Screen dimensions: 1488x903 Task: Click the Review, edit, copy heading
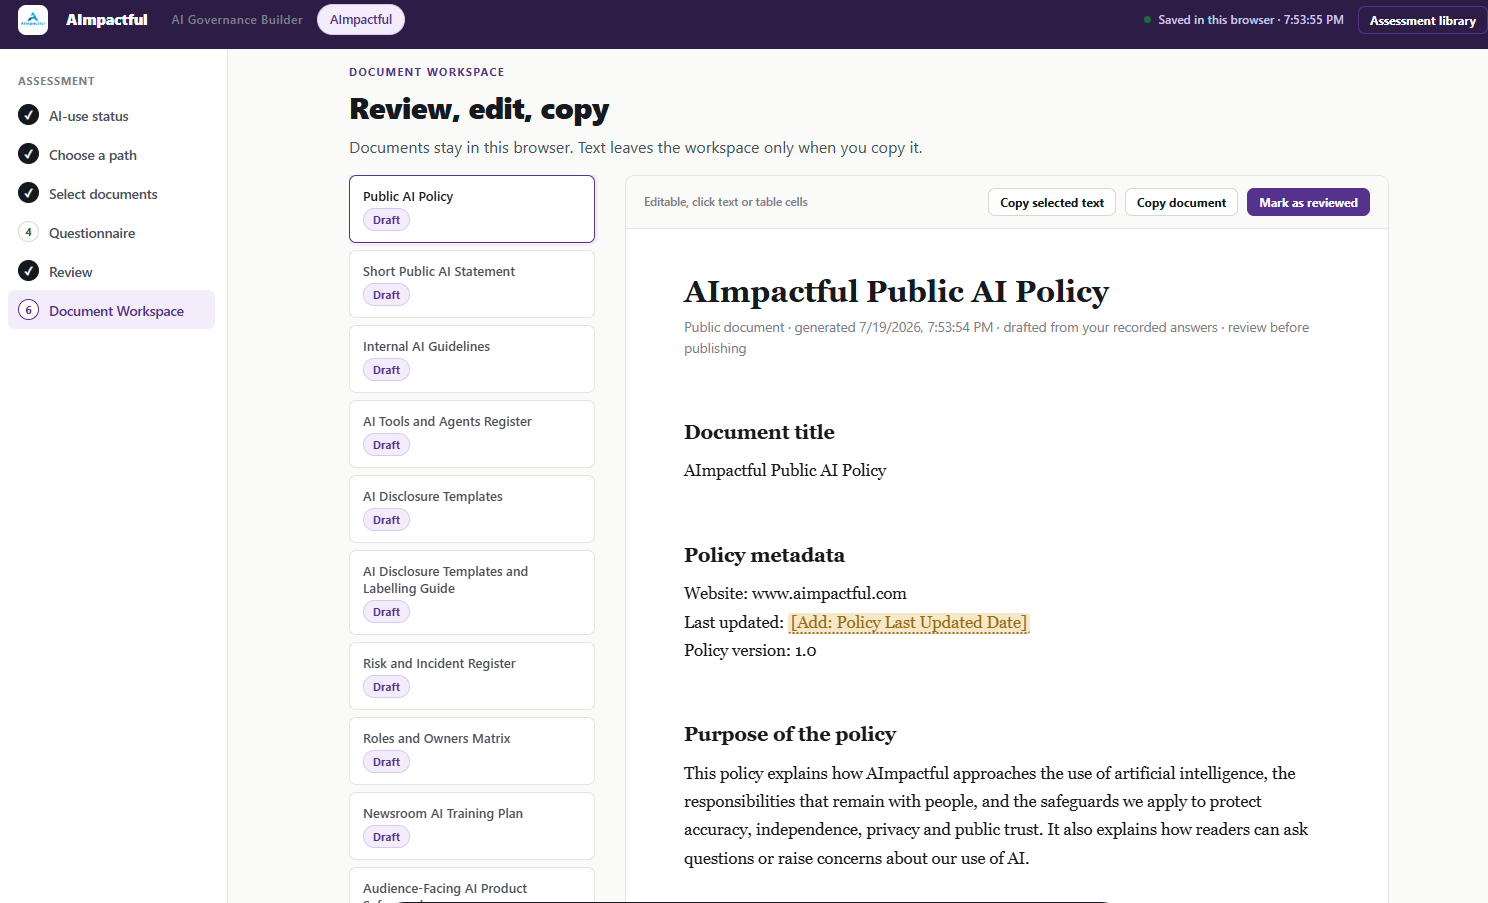(x=479, y=109)
